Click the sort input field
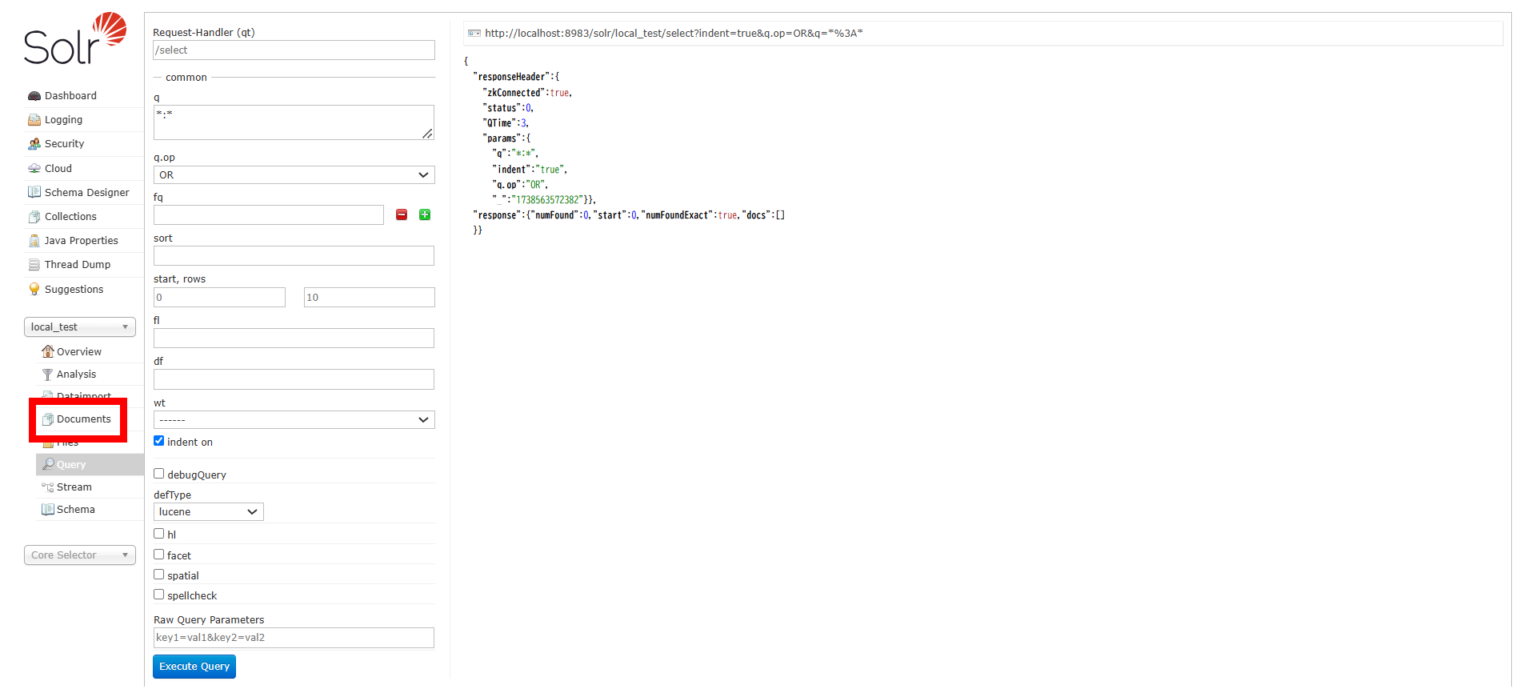The image size is (1536, 697). [294, 256]
